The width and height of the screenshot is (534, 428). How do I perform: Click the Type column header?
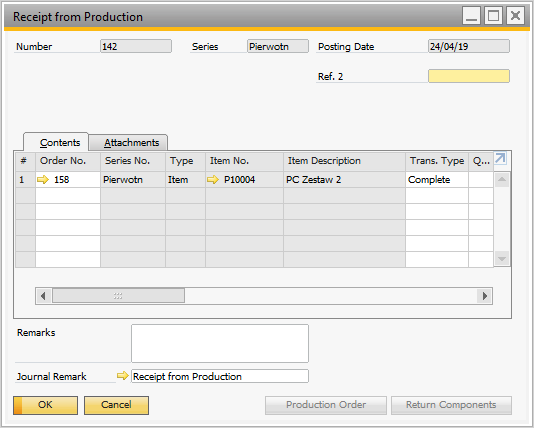pyautogui.click(x=185, y=161)
